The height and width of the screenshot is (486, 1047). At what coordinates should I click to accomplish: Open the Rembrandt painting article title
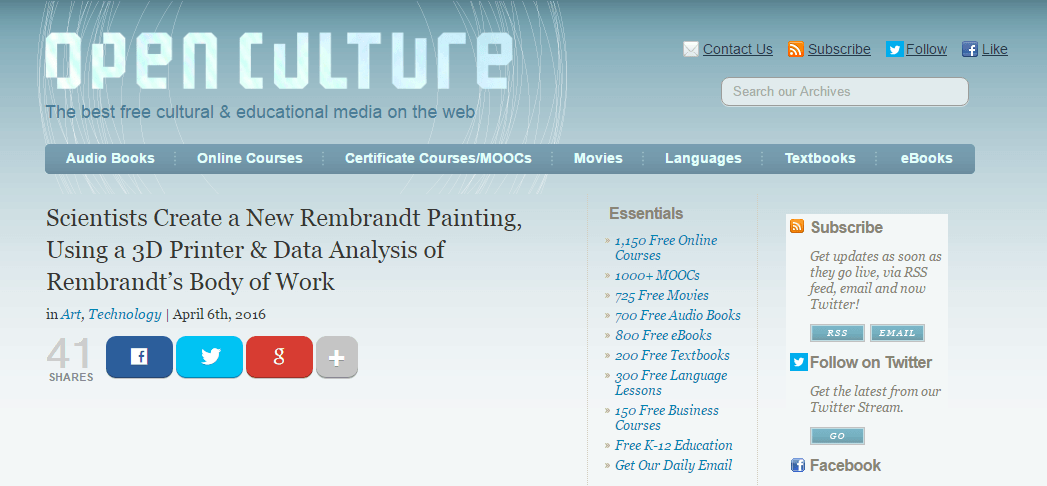point(284,250)
